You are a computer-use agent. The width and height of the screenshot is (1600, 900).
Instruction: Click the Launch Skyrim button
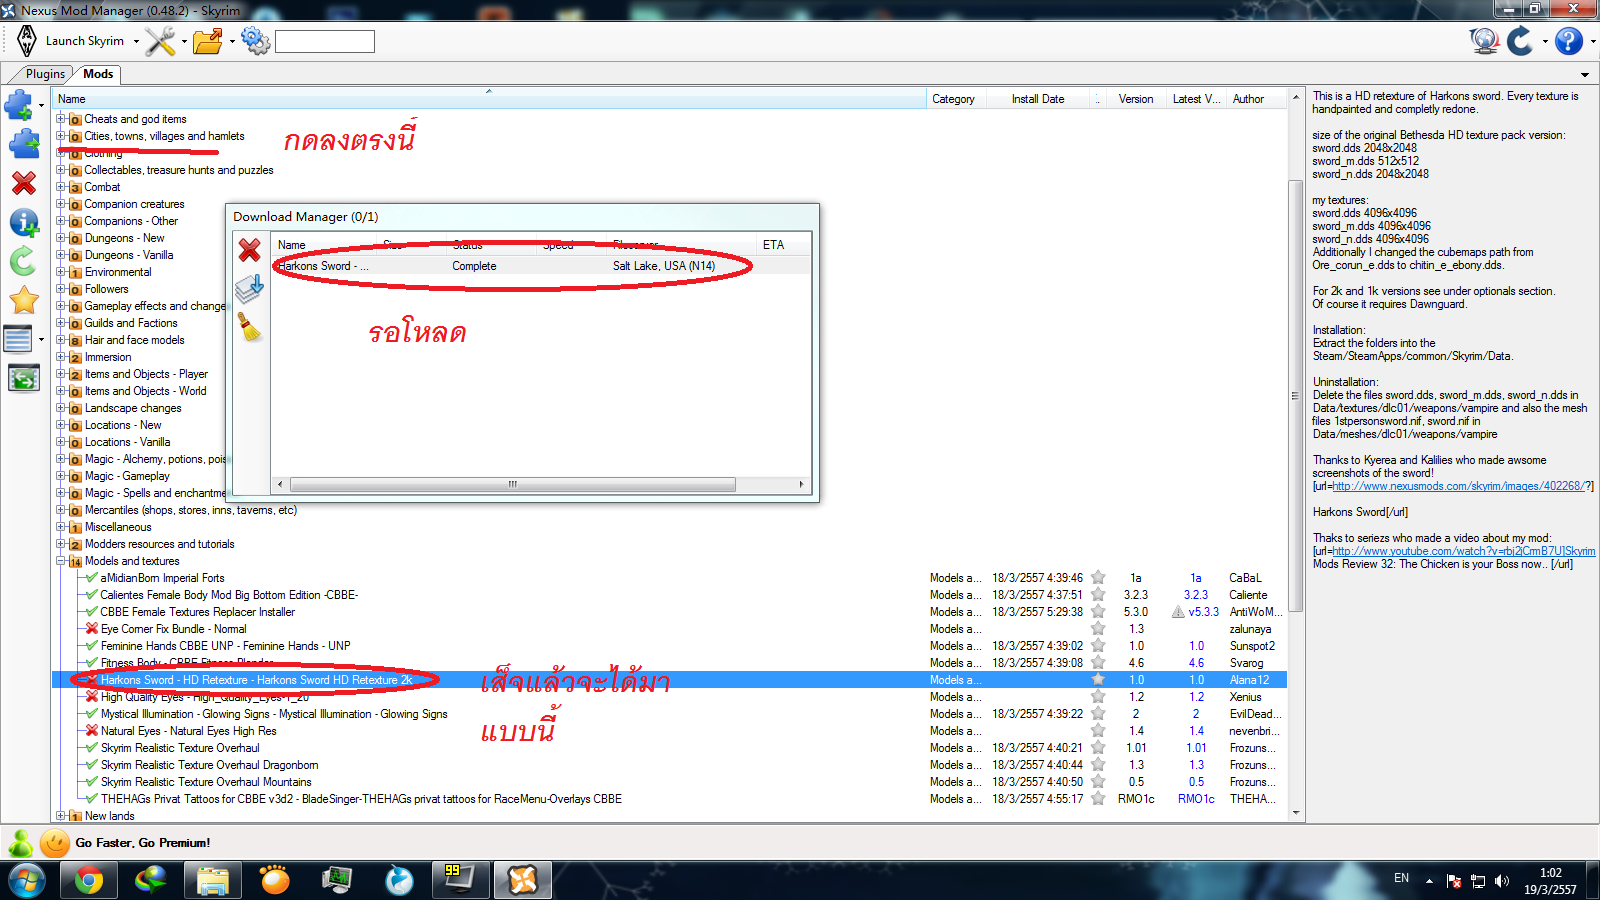tap(85, 41)
